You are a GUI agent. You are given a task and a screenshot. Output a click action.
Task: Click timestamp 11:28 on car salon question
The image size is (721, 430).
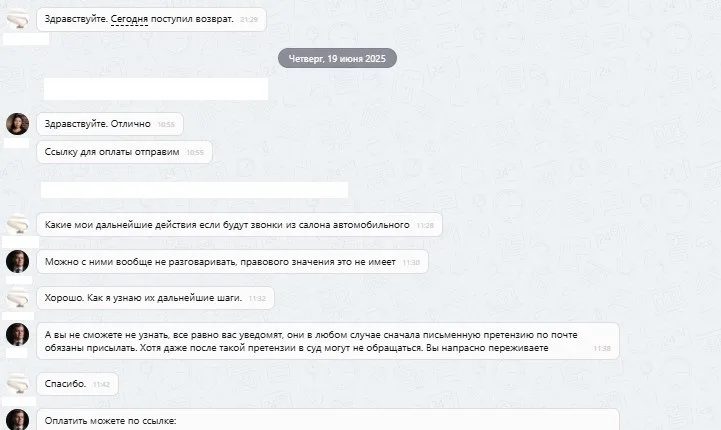tap(425, 225)
